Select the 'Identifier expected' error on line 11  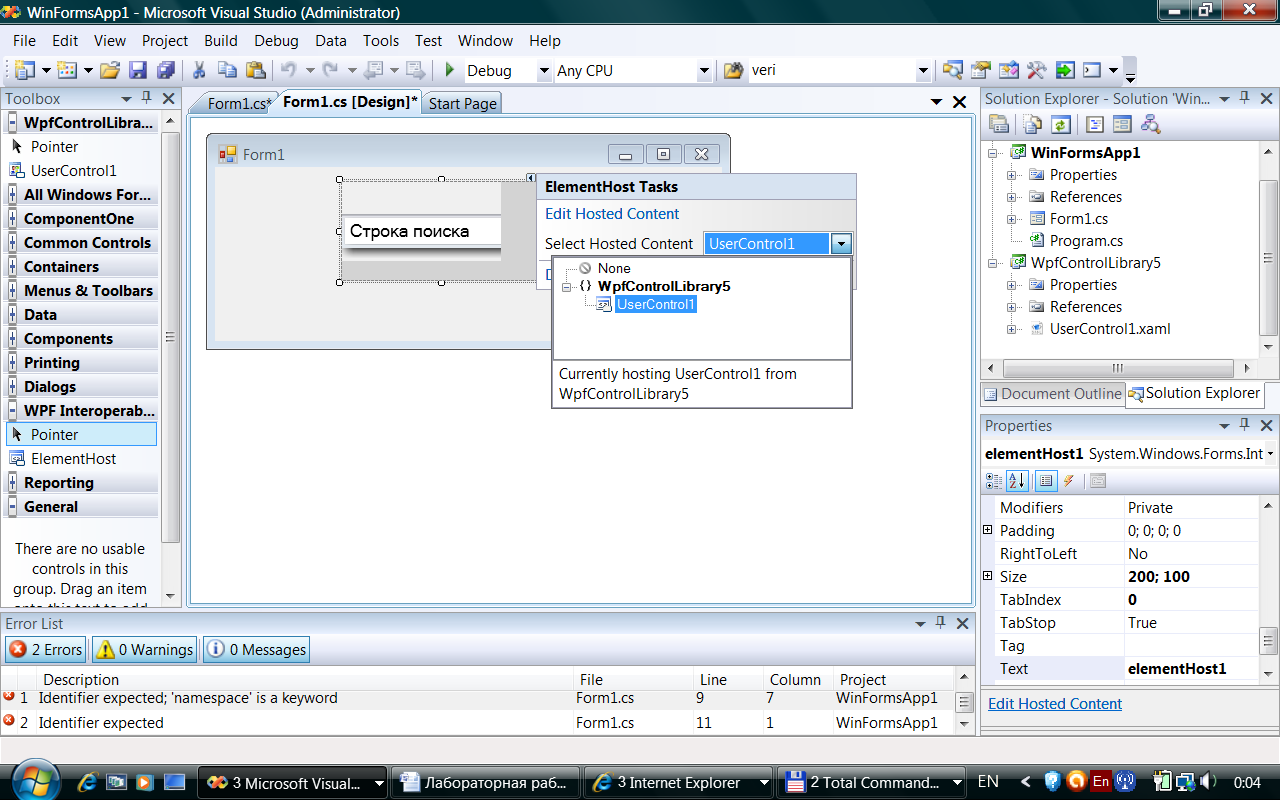click(x=478, y=722)
